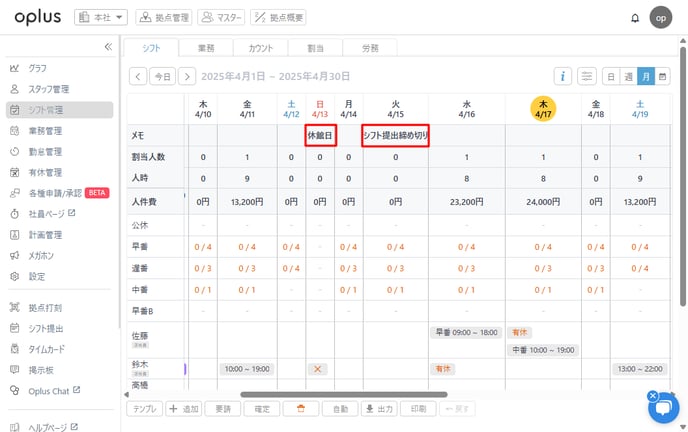Open the notification bell

[634, 18]
